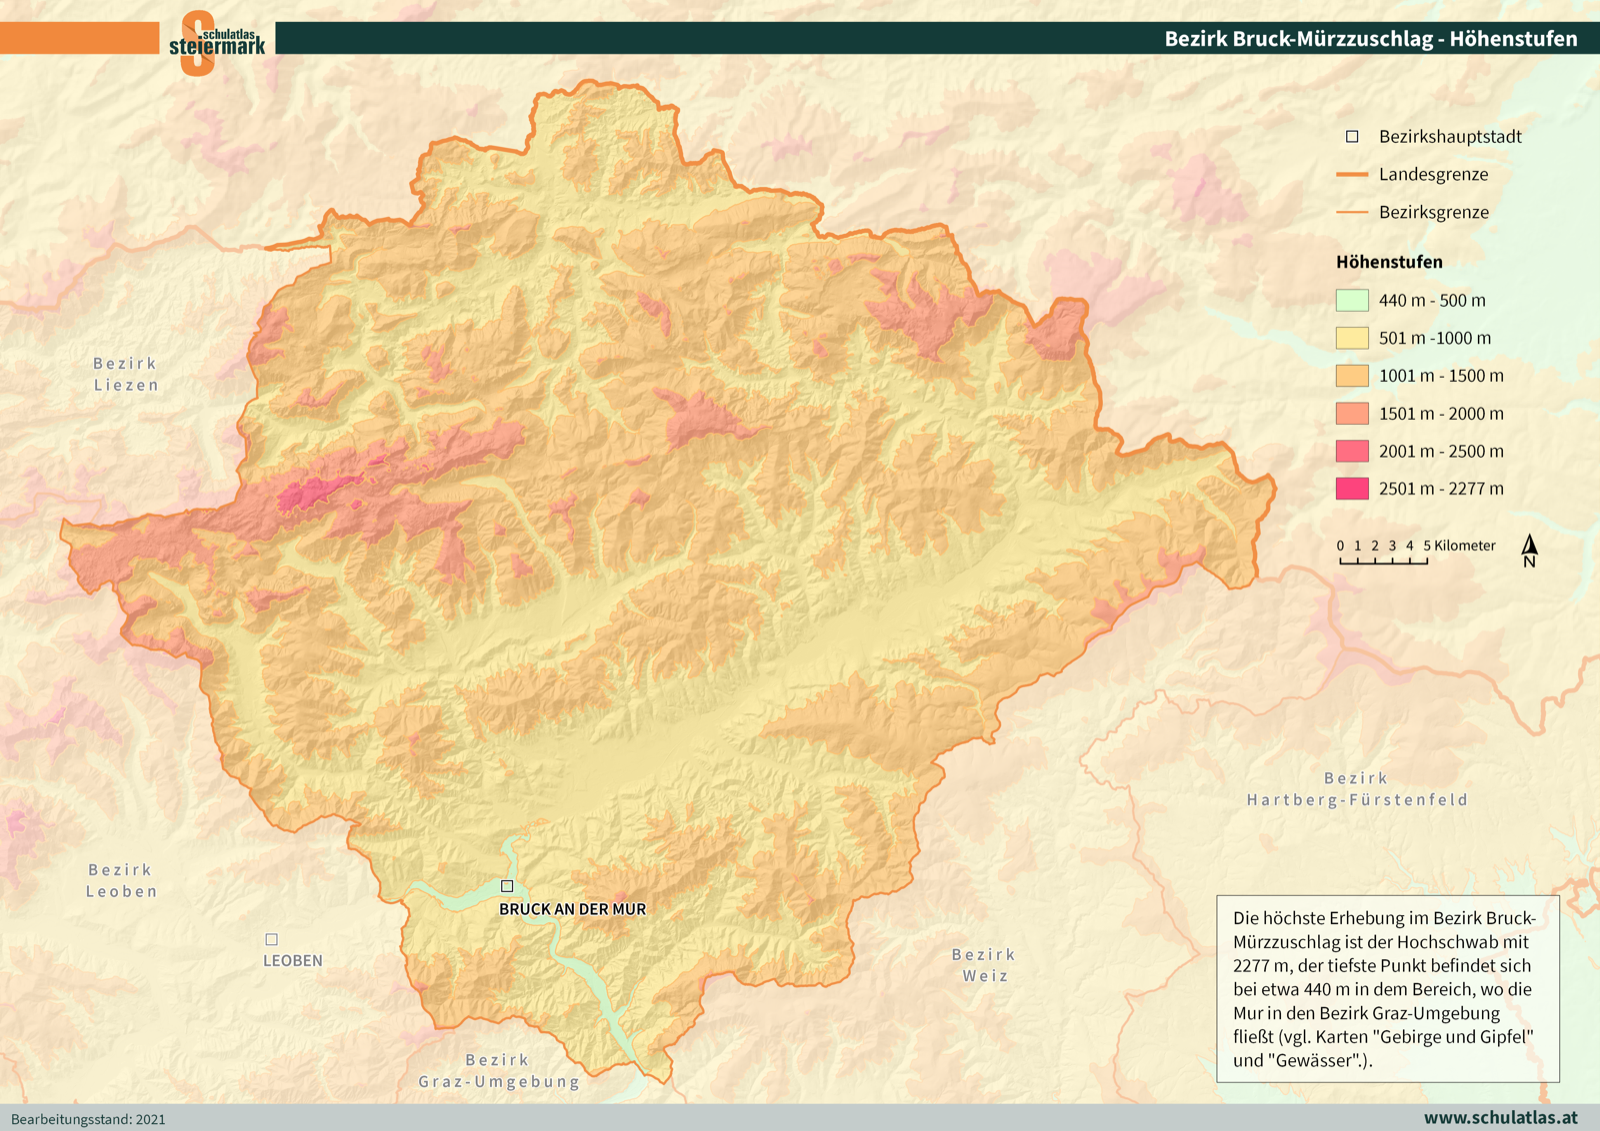Viewport: 1600px width, 1131px height.
Task: Click the Bezirksgrenze thin line legend symbol
Action: point(1352,212)
